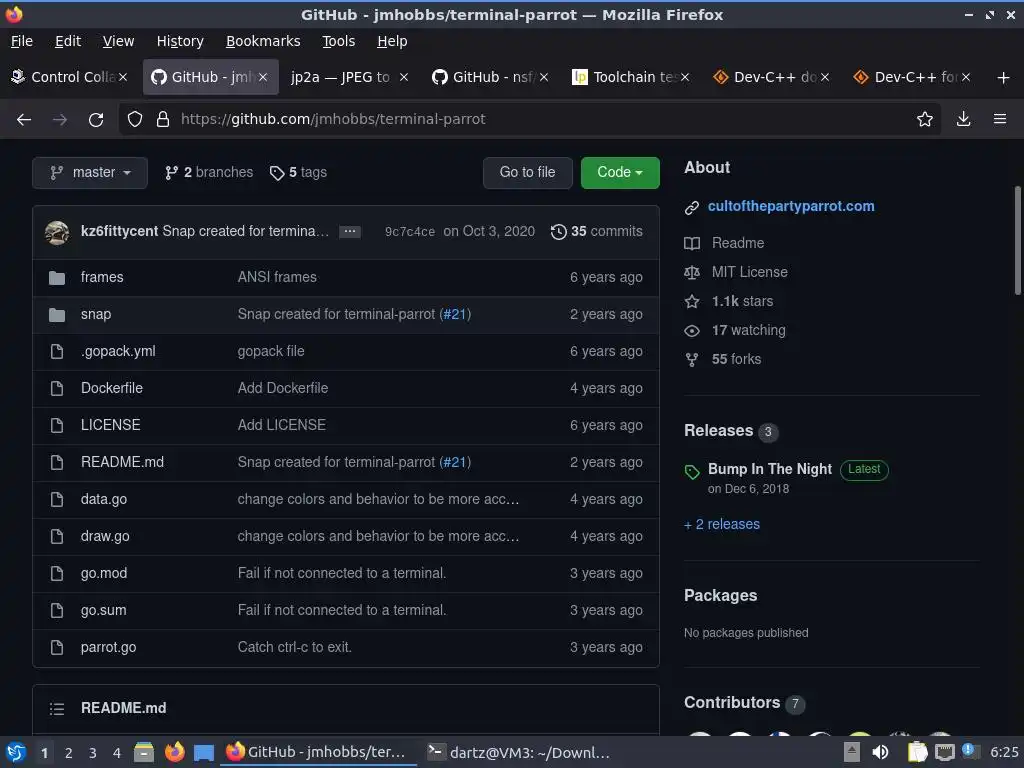Viewport: 1024px width, 768px height.
Task: Open the Readme link in About
Action: [738, 244]
